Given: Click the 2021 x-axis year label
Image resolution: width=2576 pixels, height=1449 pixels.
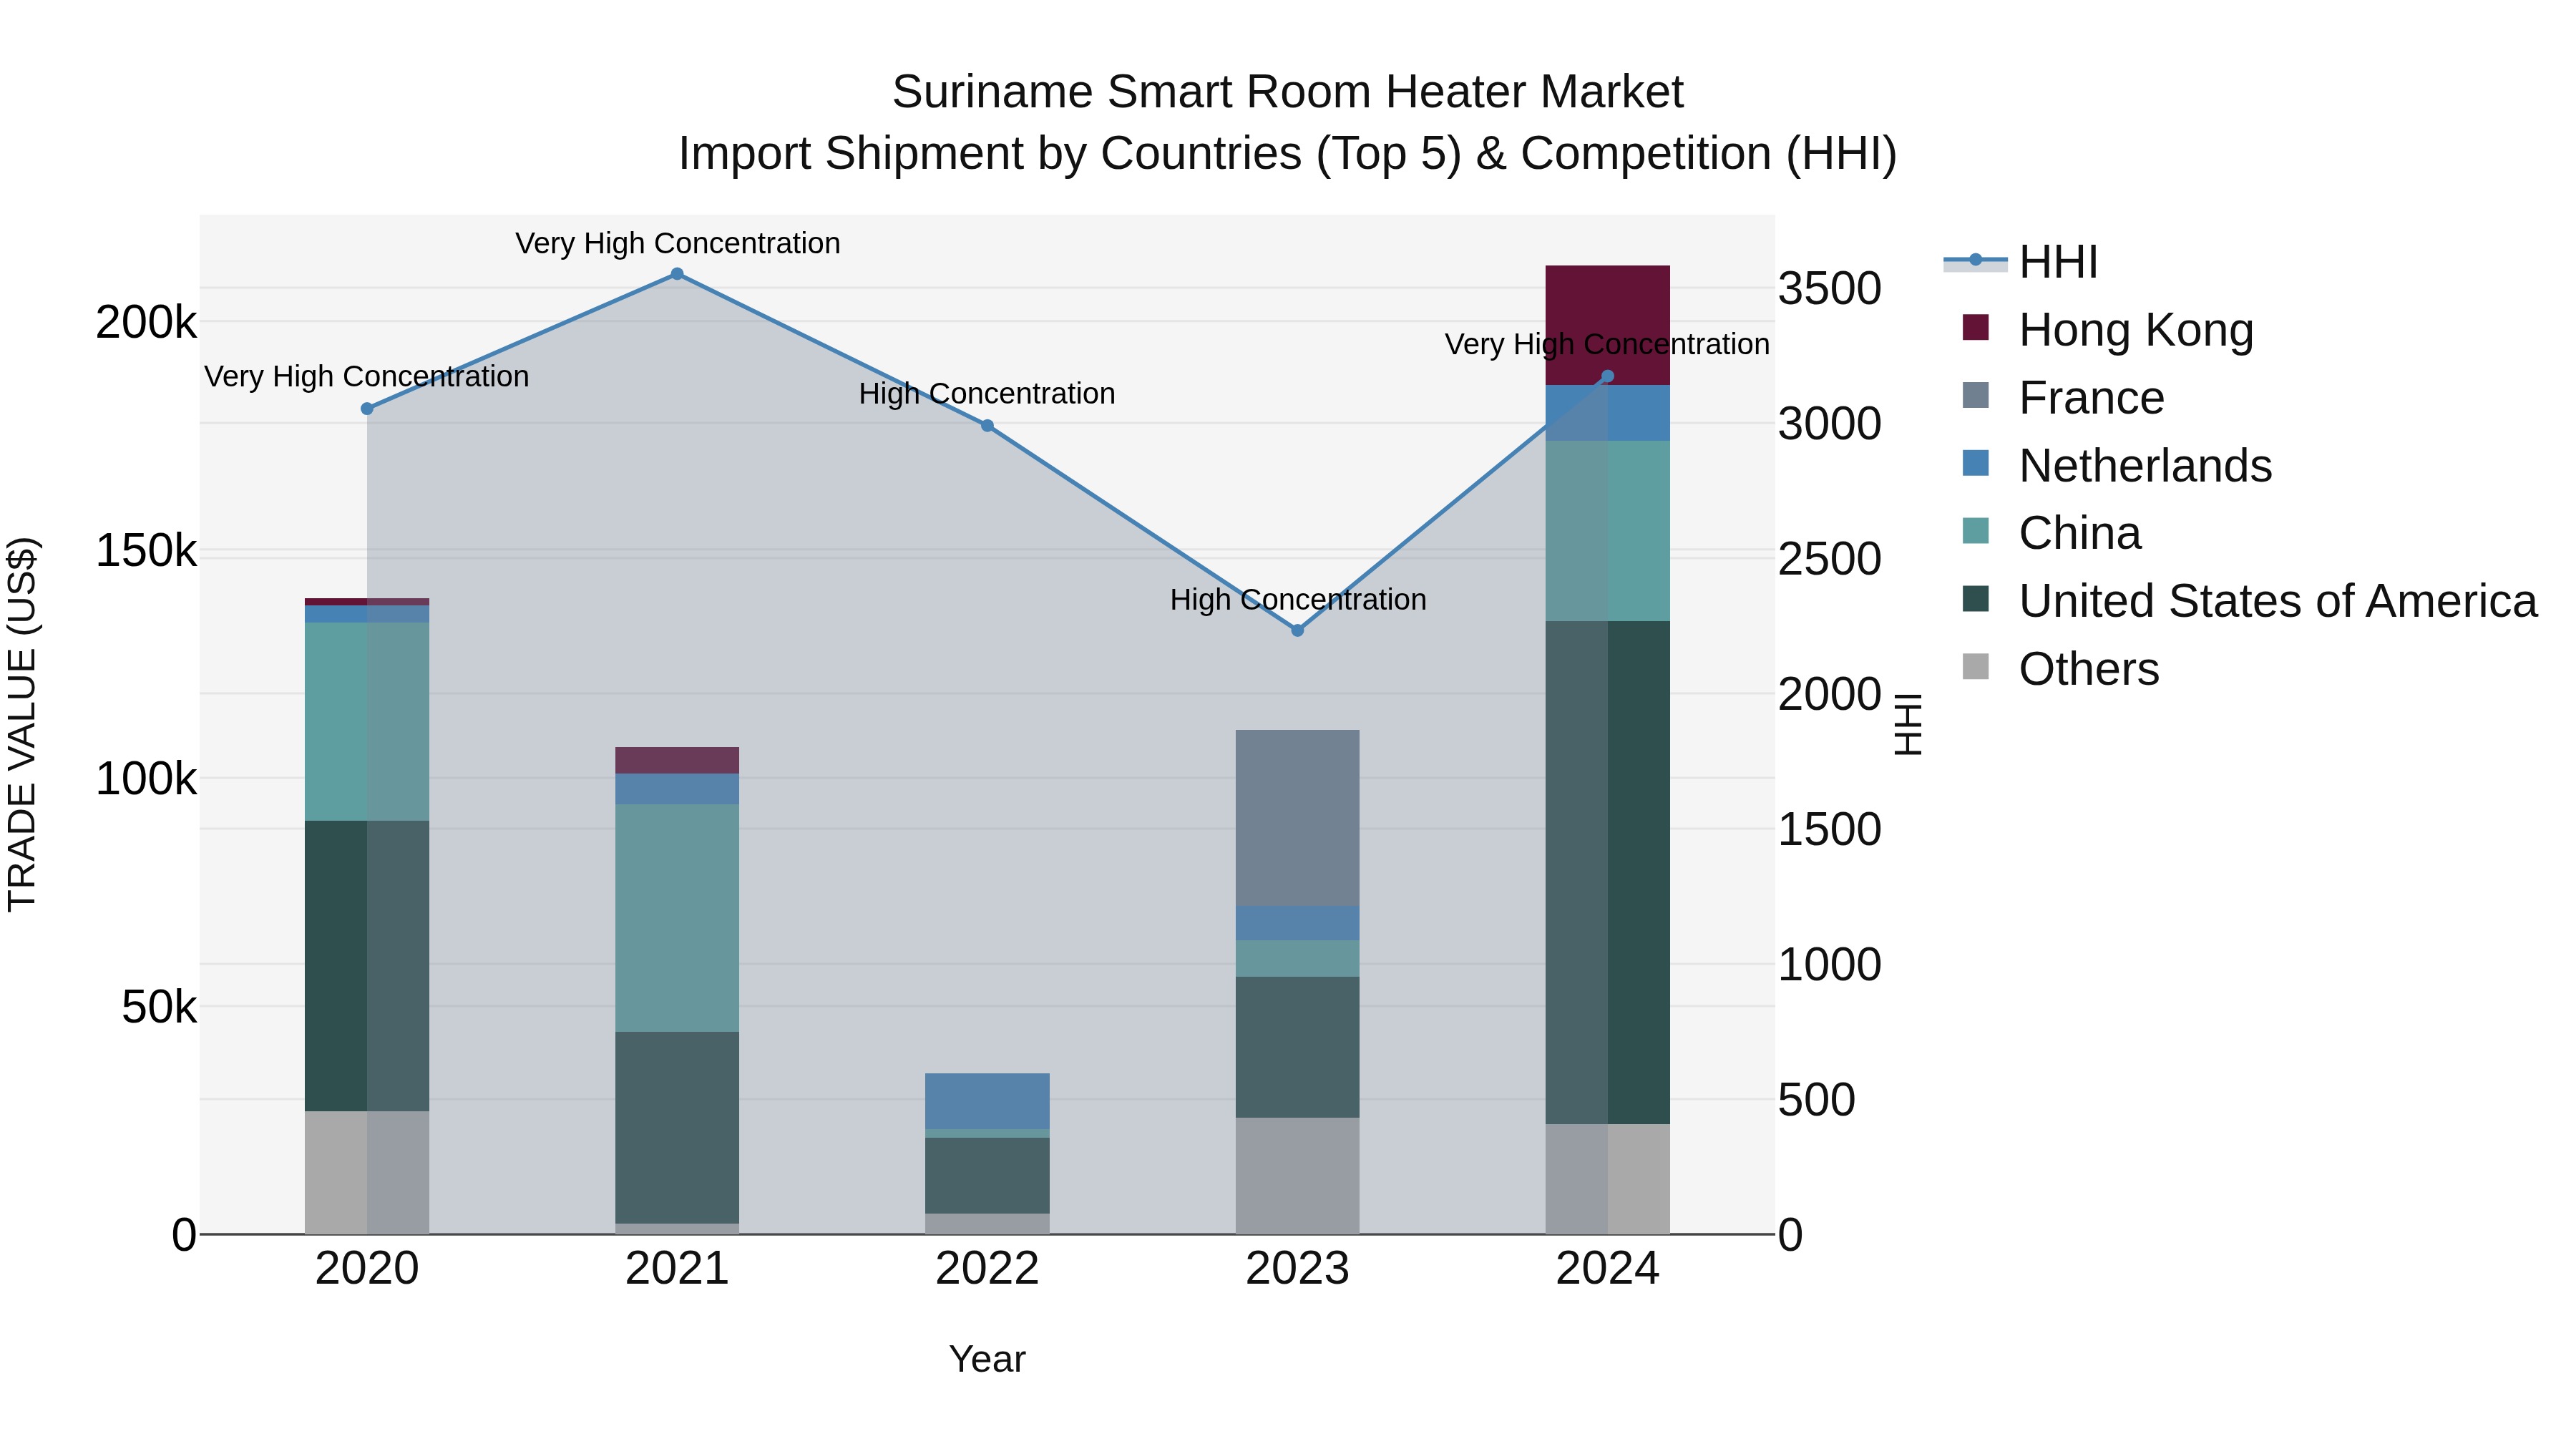Looking at the screenshot, I should tap(677, 1269).
